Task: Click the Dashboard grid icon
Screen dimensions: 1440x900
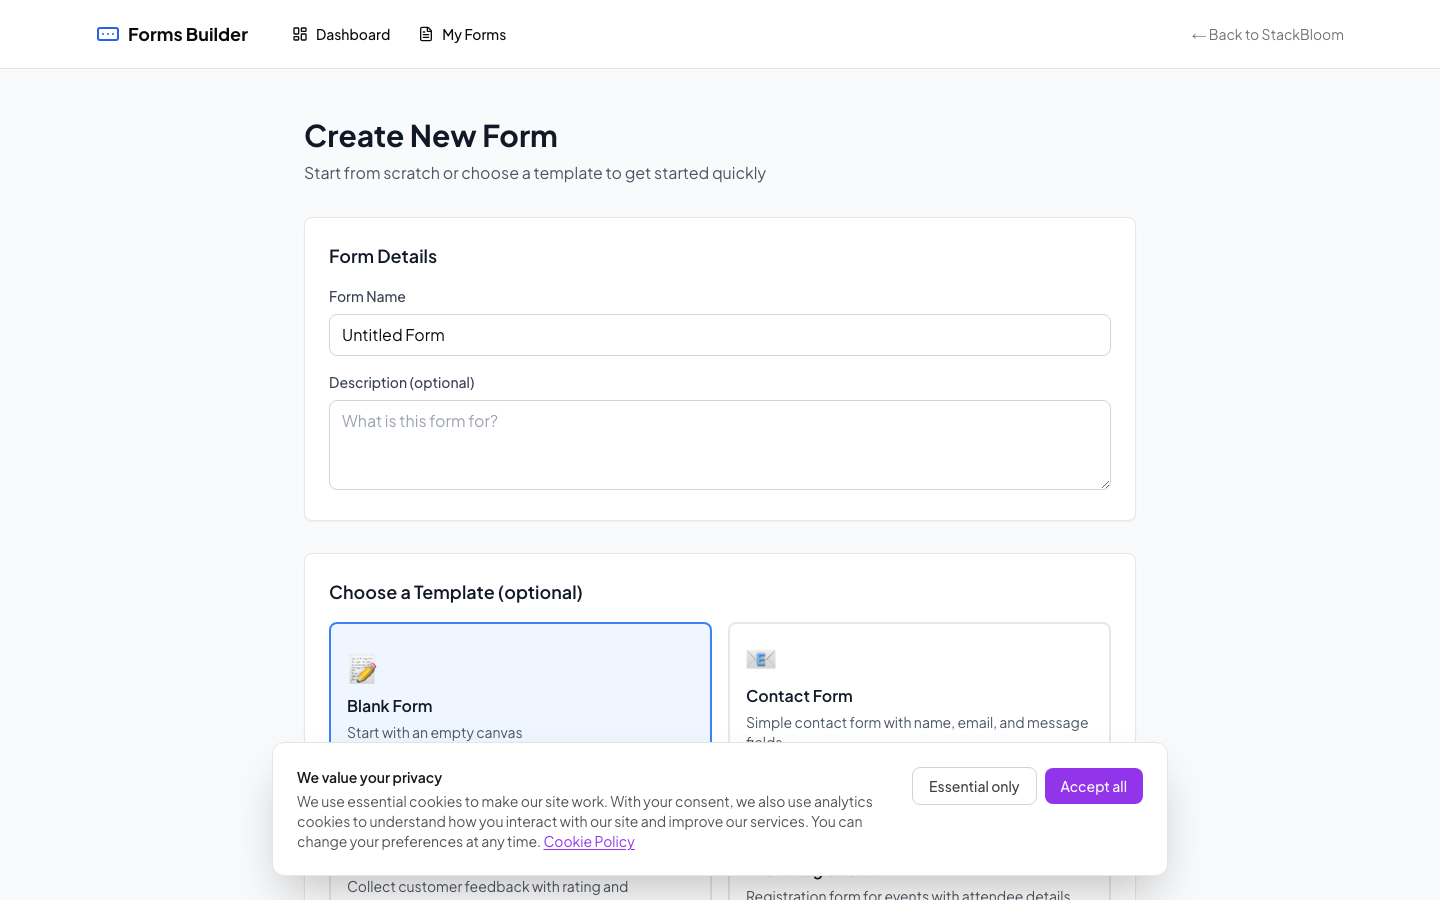Action: click(299, 34)
